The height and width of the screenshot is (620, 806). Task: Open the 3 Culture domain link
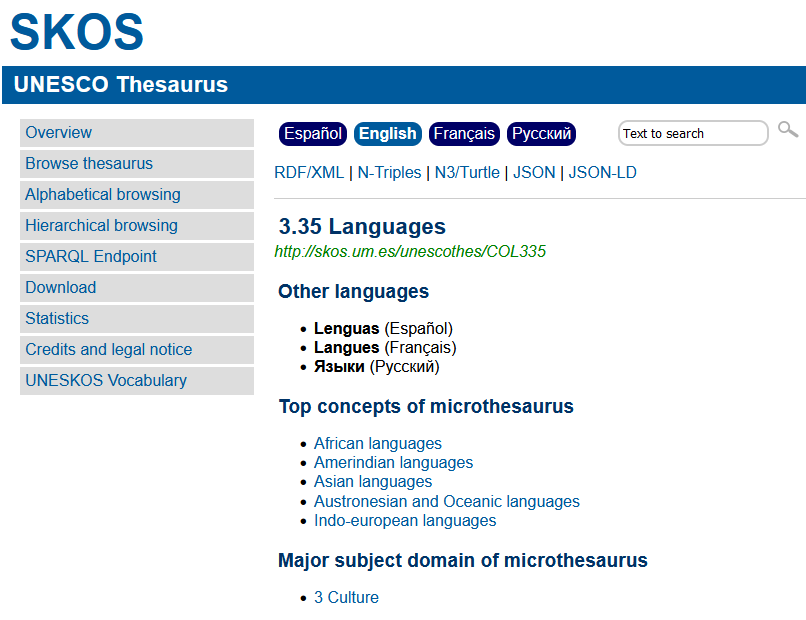click(x=346, y=597)
